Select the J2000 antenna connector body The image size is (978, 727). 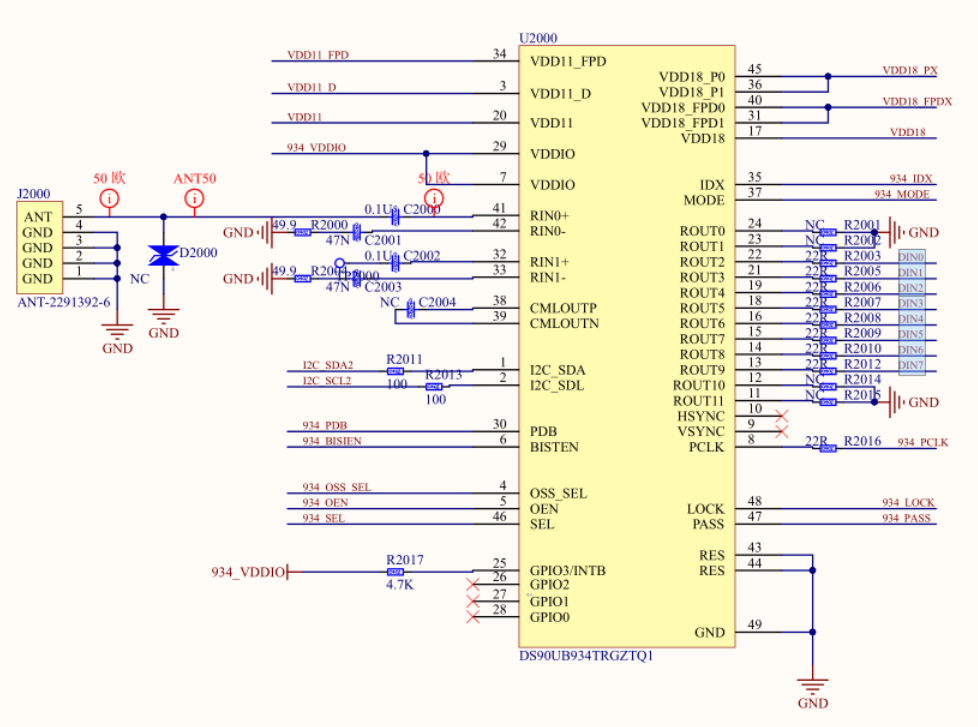pyautogui.click(x=39, y=248)
